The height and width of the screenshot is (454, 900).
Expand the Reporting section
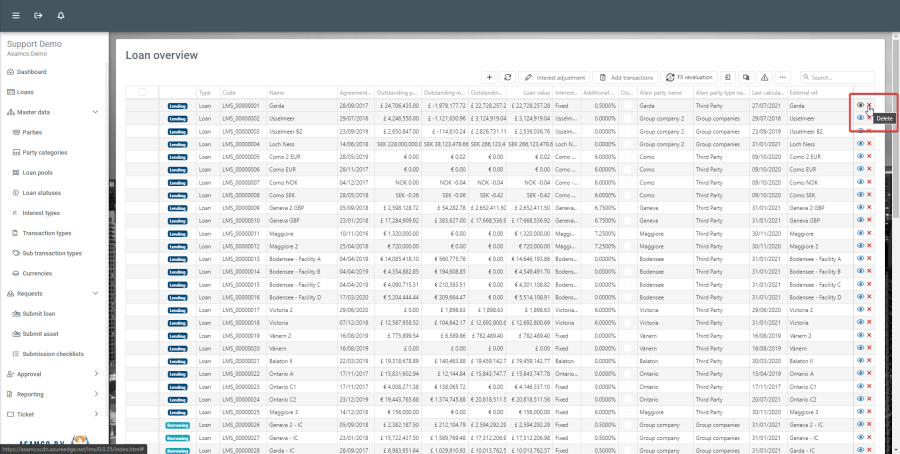tap(95, 393)
